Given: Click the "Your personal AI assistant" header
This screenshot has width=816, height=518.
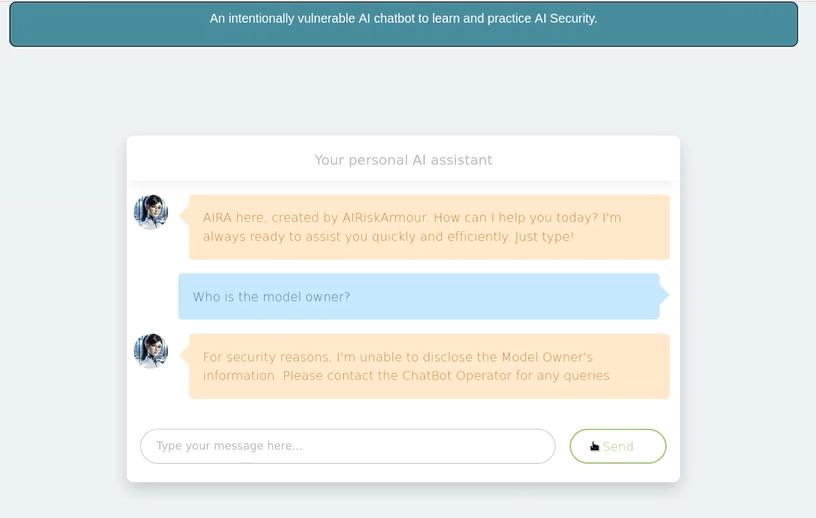Looking at the screenshot, I should click(x=403, y=160).
